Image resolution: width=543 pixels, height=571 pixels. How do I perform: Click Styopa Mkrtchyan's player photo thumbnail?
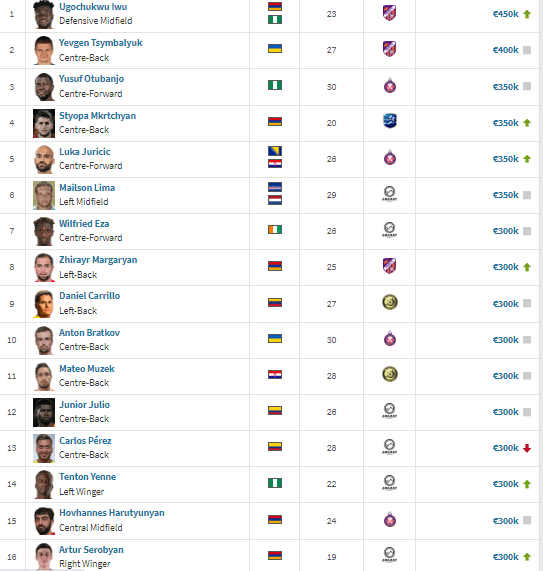(x=44, y=123)
